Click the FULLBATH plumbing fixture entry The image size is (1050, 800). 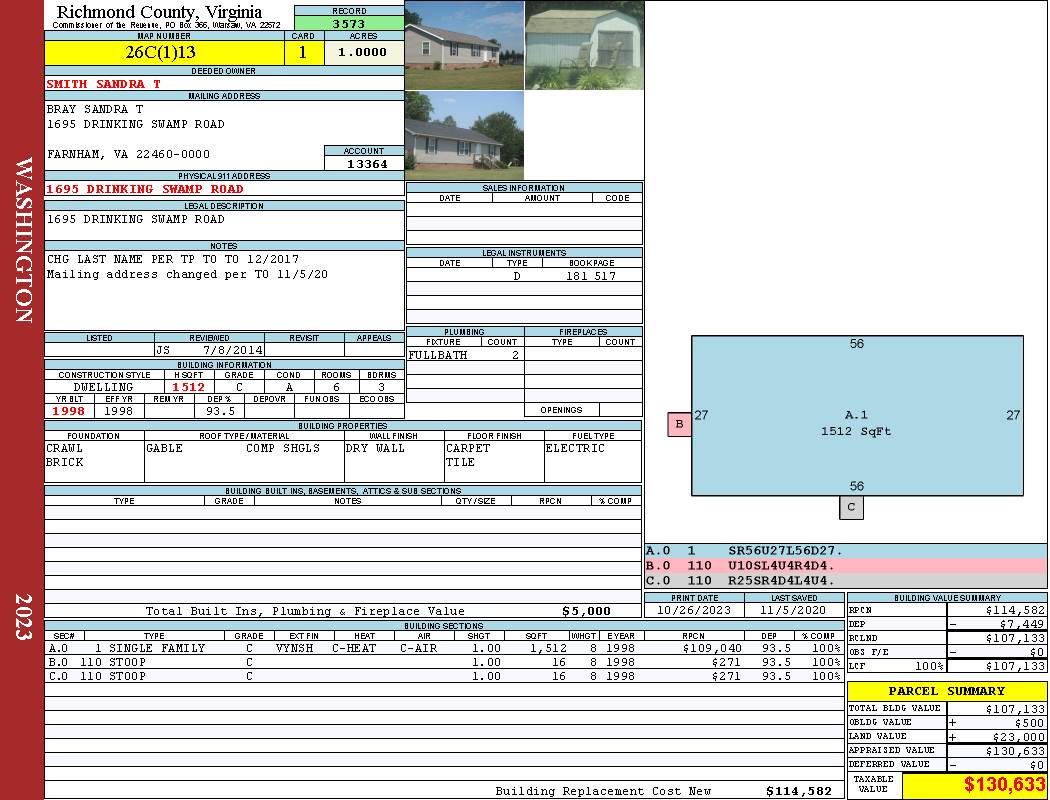[x=439, y=355]
